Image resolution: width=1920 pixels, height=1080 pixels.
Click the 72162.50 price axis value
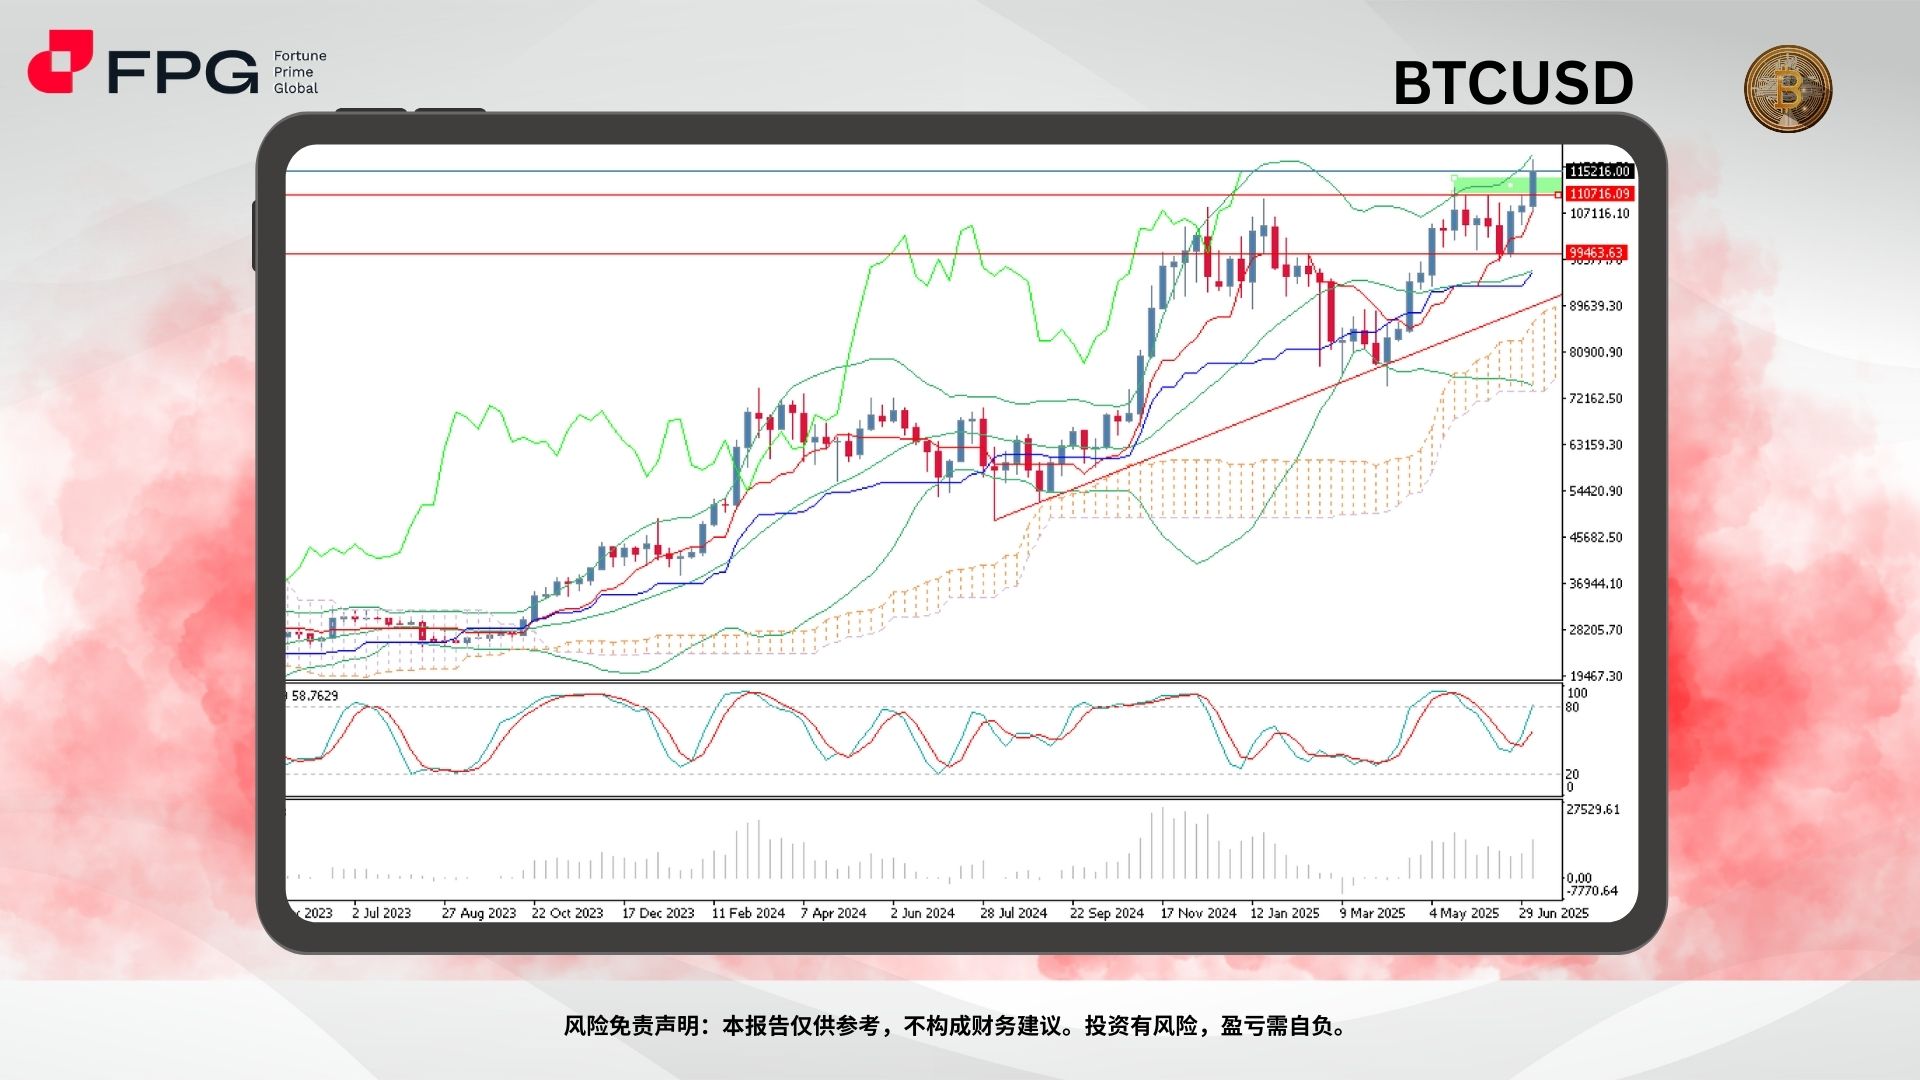tap(1596, 398)
